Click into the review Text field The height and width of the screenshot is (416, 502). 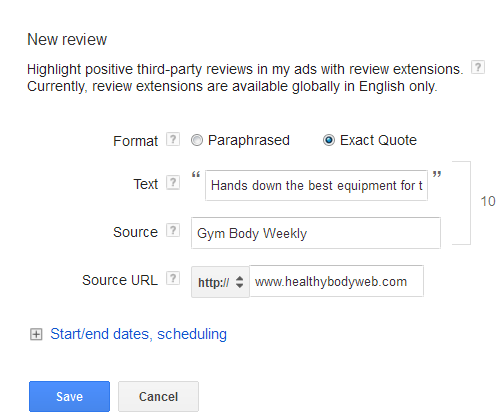316,185
